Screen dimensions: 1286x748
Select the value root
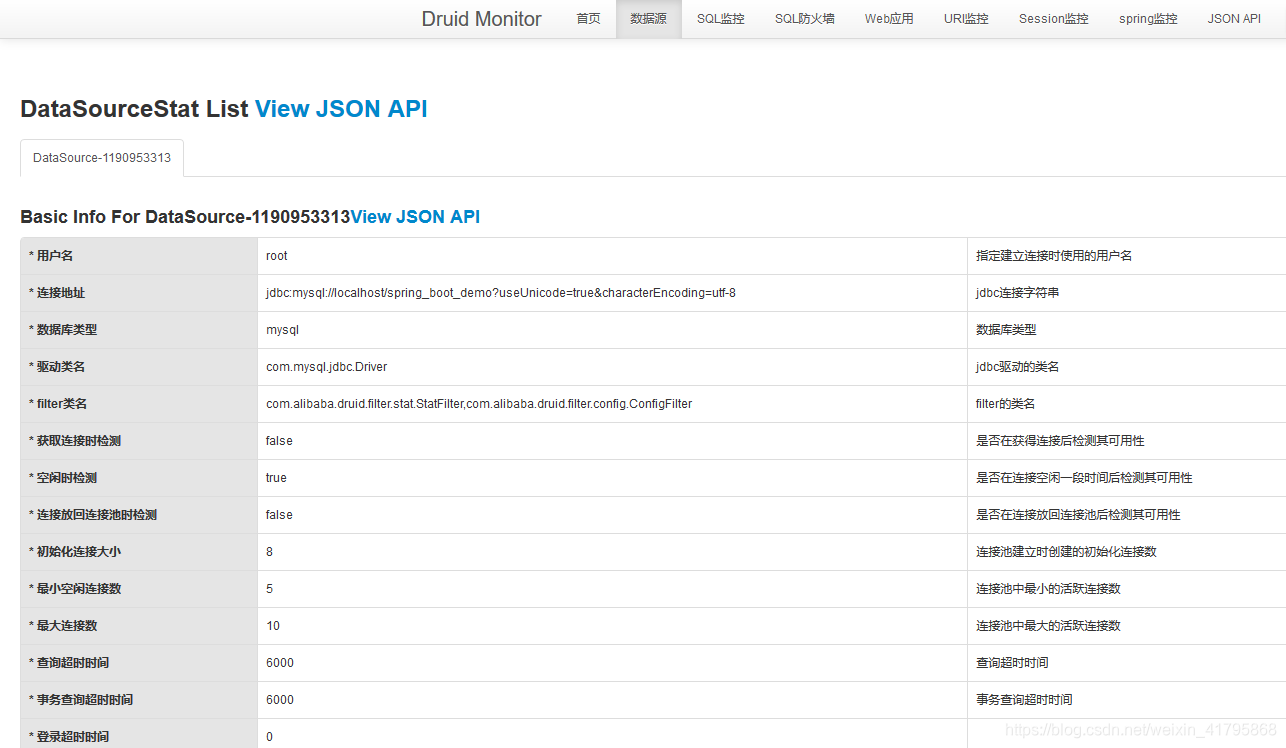277,256
